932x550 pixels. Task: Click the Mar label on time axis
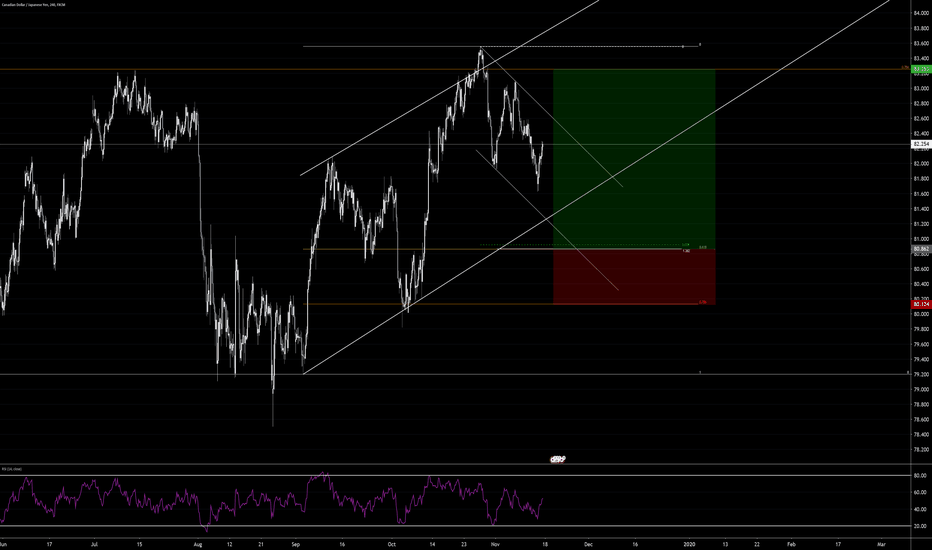click(881, 544)
